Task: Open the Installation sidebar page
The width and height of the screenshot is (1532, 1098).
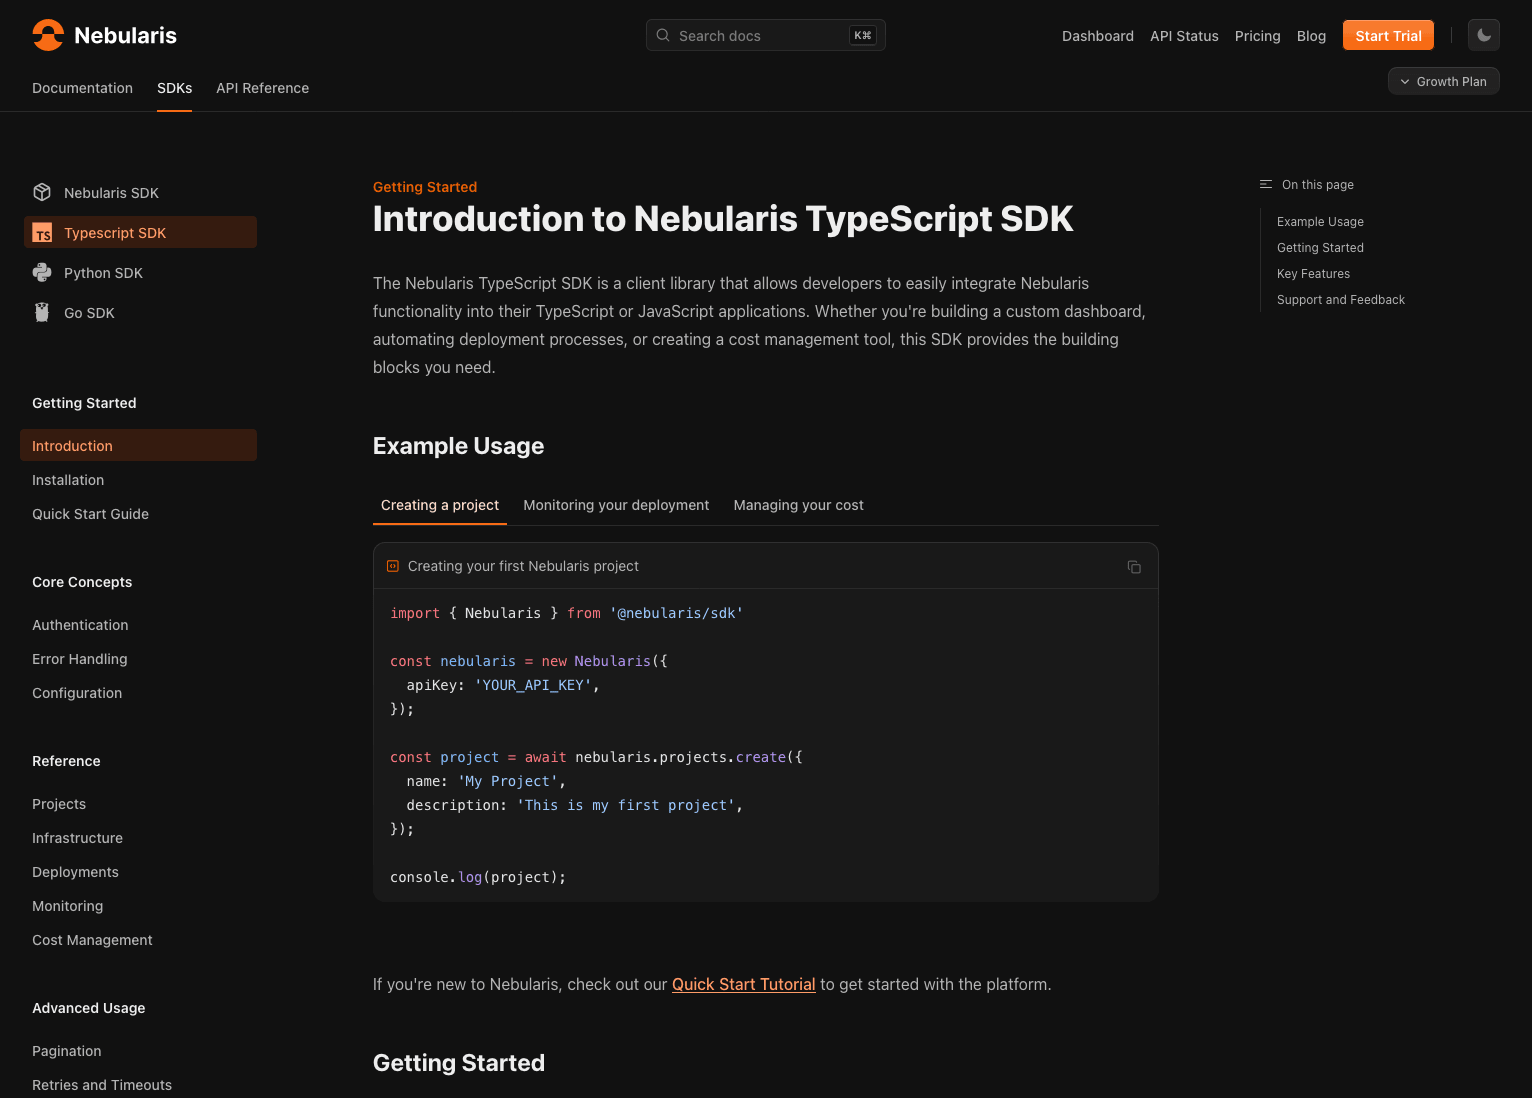Action: 68,480
